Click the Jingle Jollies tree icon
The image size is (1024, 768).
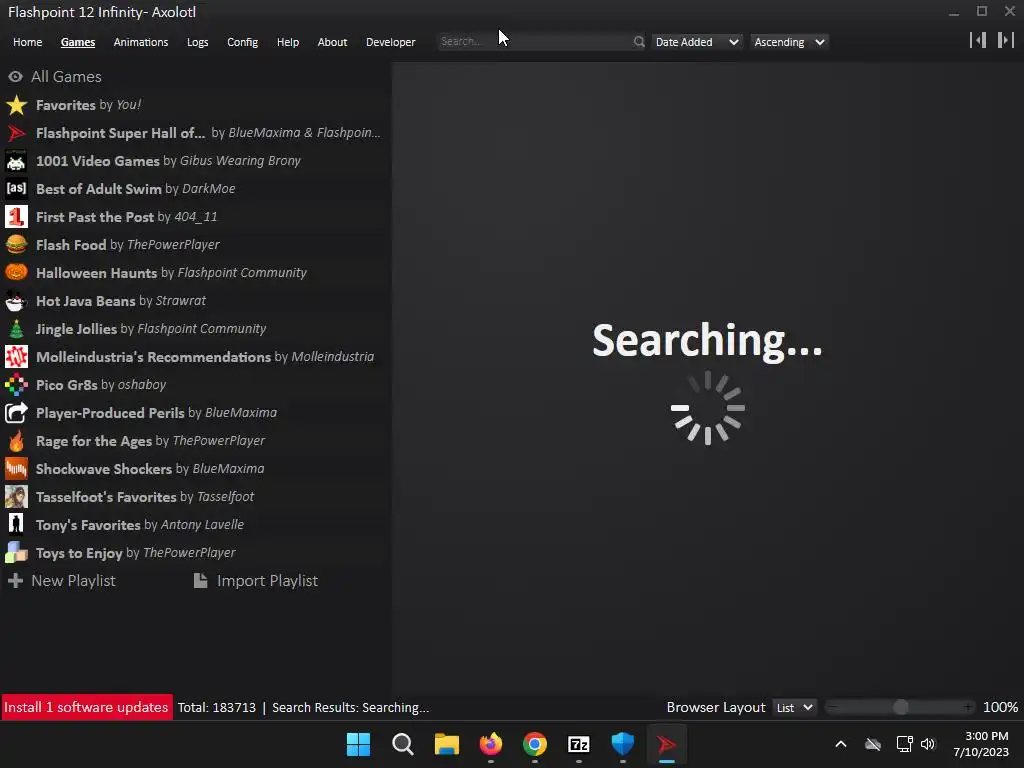16,329
